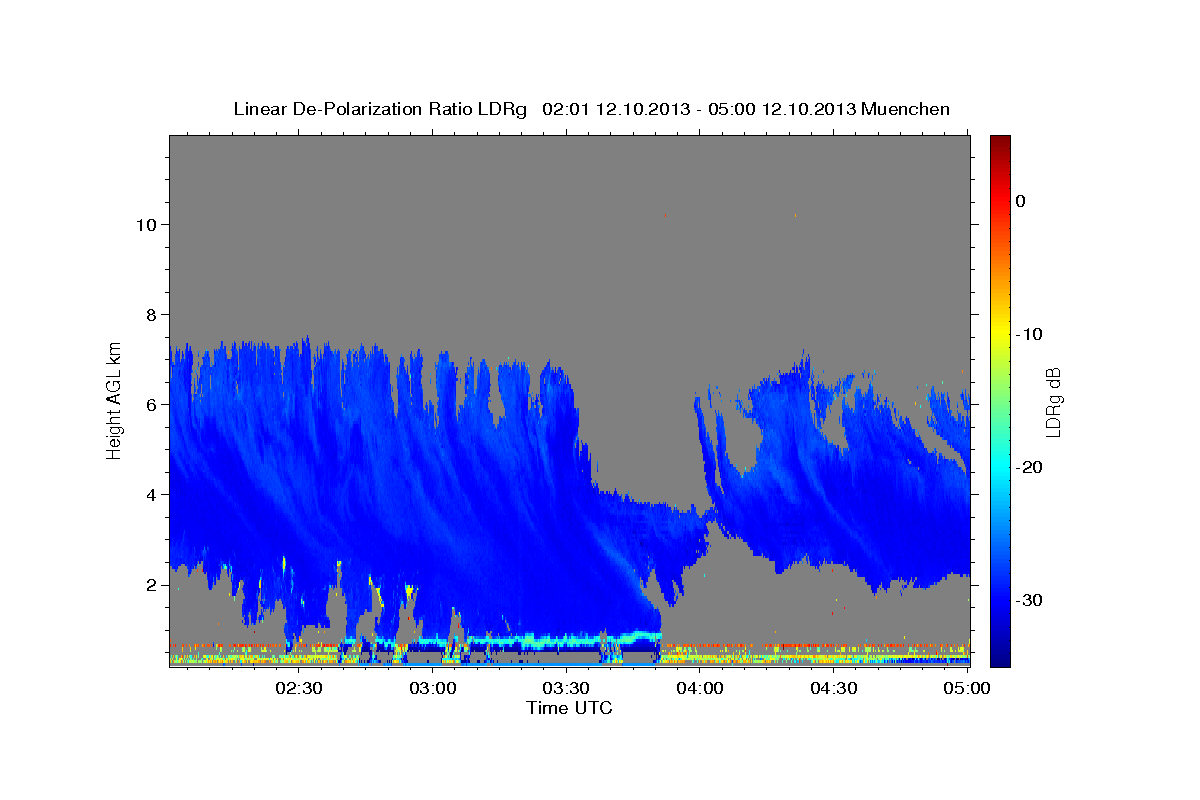Click the colorbar value -10

pyautogui.click(x=1029, y=334)
